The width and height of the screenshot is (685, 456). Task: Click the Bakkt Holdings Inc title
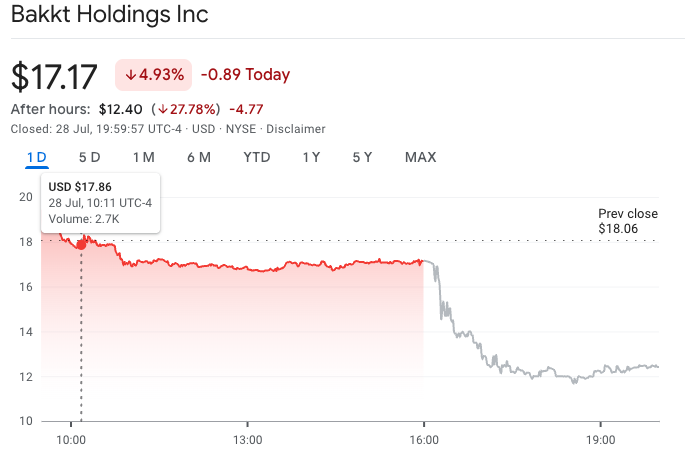point(112,17)
